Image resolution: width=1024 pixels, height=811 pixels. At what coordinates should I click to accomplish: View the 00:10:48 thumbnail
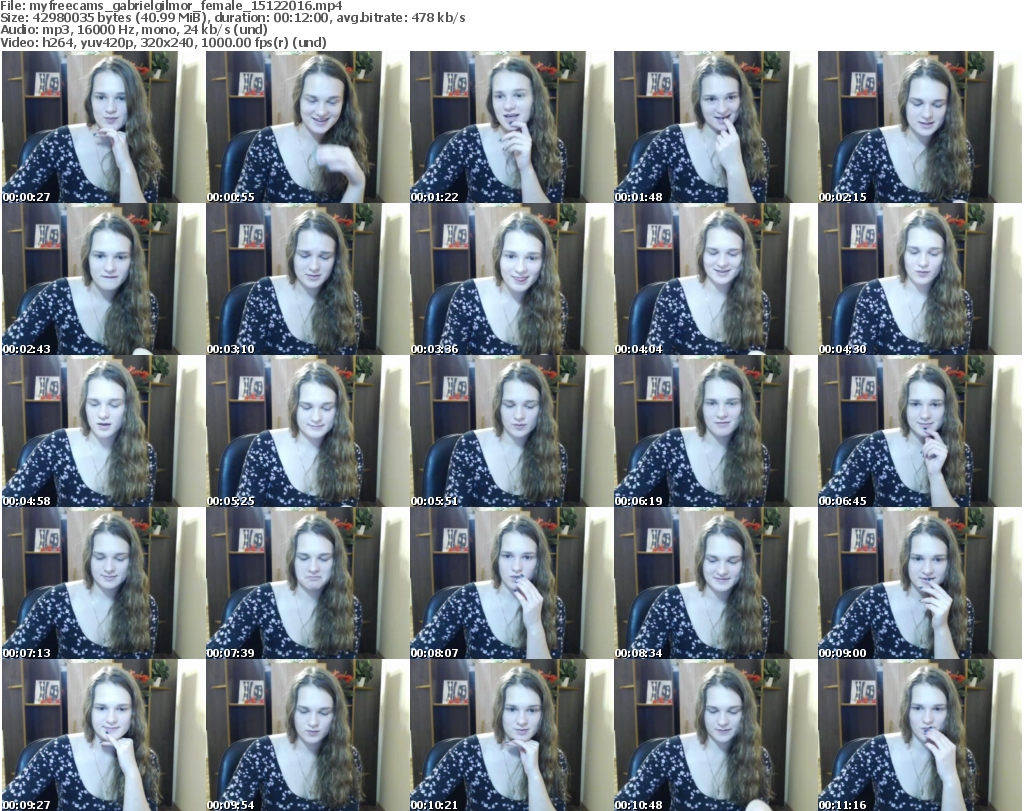point(715,735)
